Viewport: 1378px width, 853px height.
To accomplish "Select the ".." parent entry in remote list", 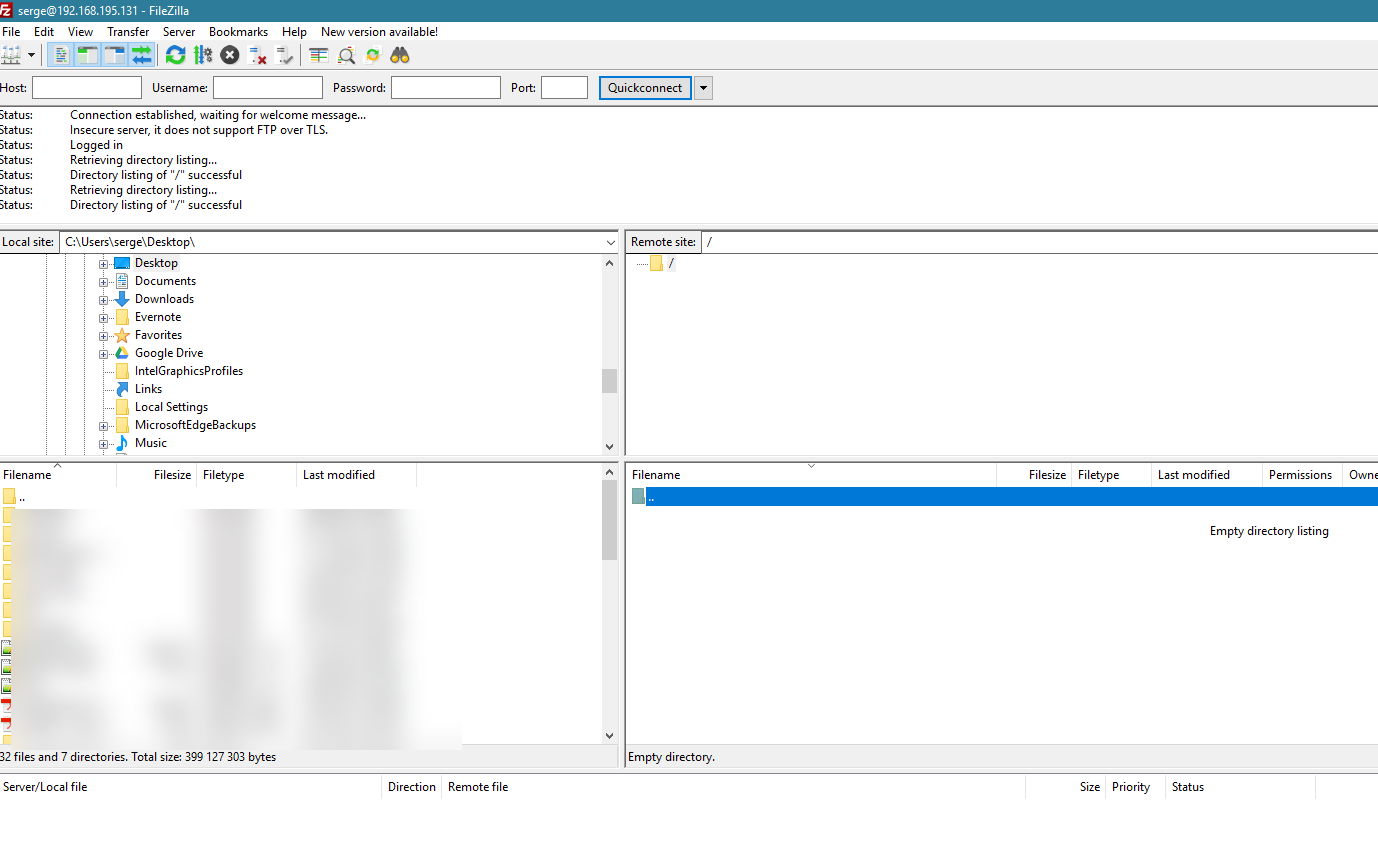I will click(1002, 497).
